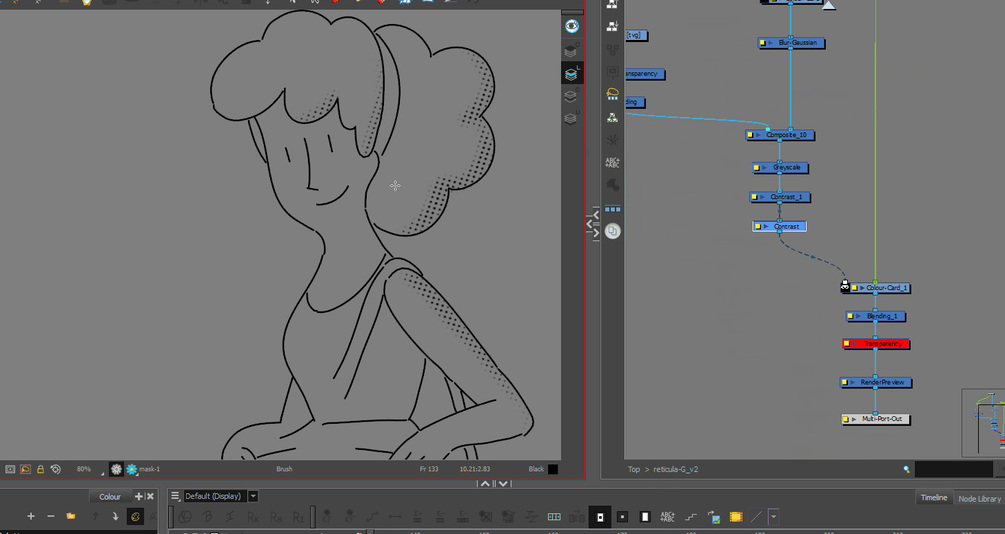Click camera reset view icon in status bar

pyautogui.click(x=10, y=469)
